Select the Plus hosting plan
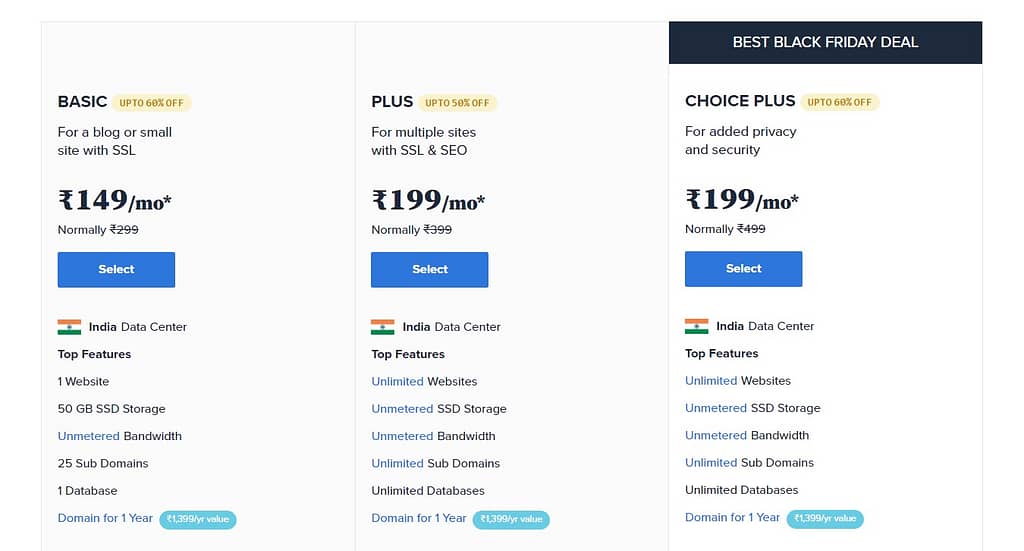The width and height of the screenshot is (1024, 551). click(x=430, y=270)
